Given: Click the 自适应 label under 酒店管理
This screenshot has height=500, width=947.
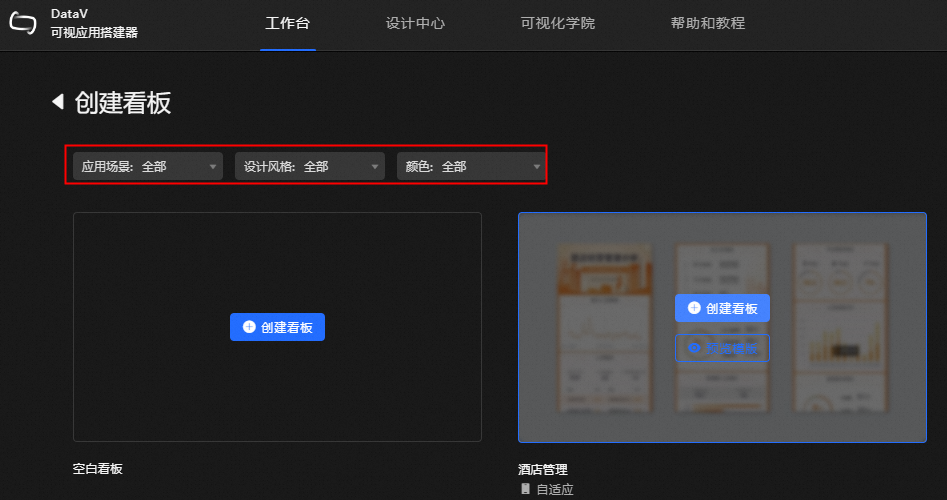Looking at the screenshot, I should click(555, 489).
